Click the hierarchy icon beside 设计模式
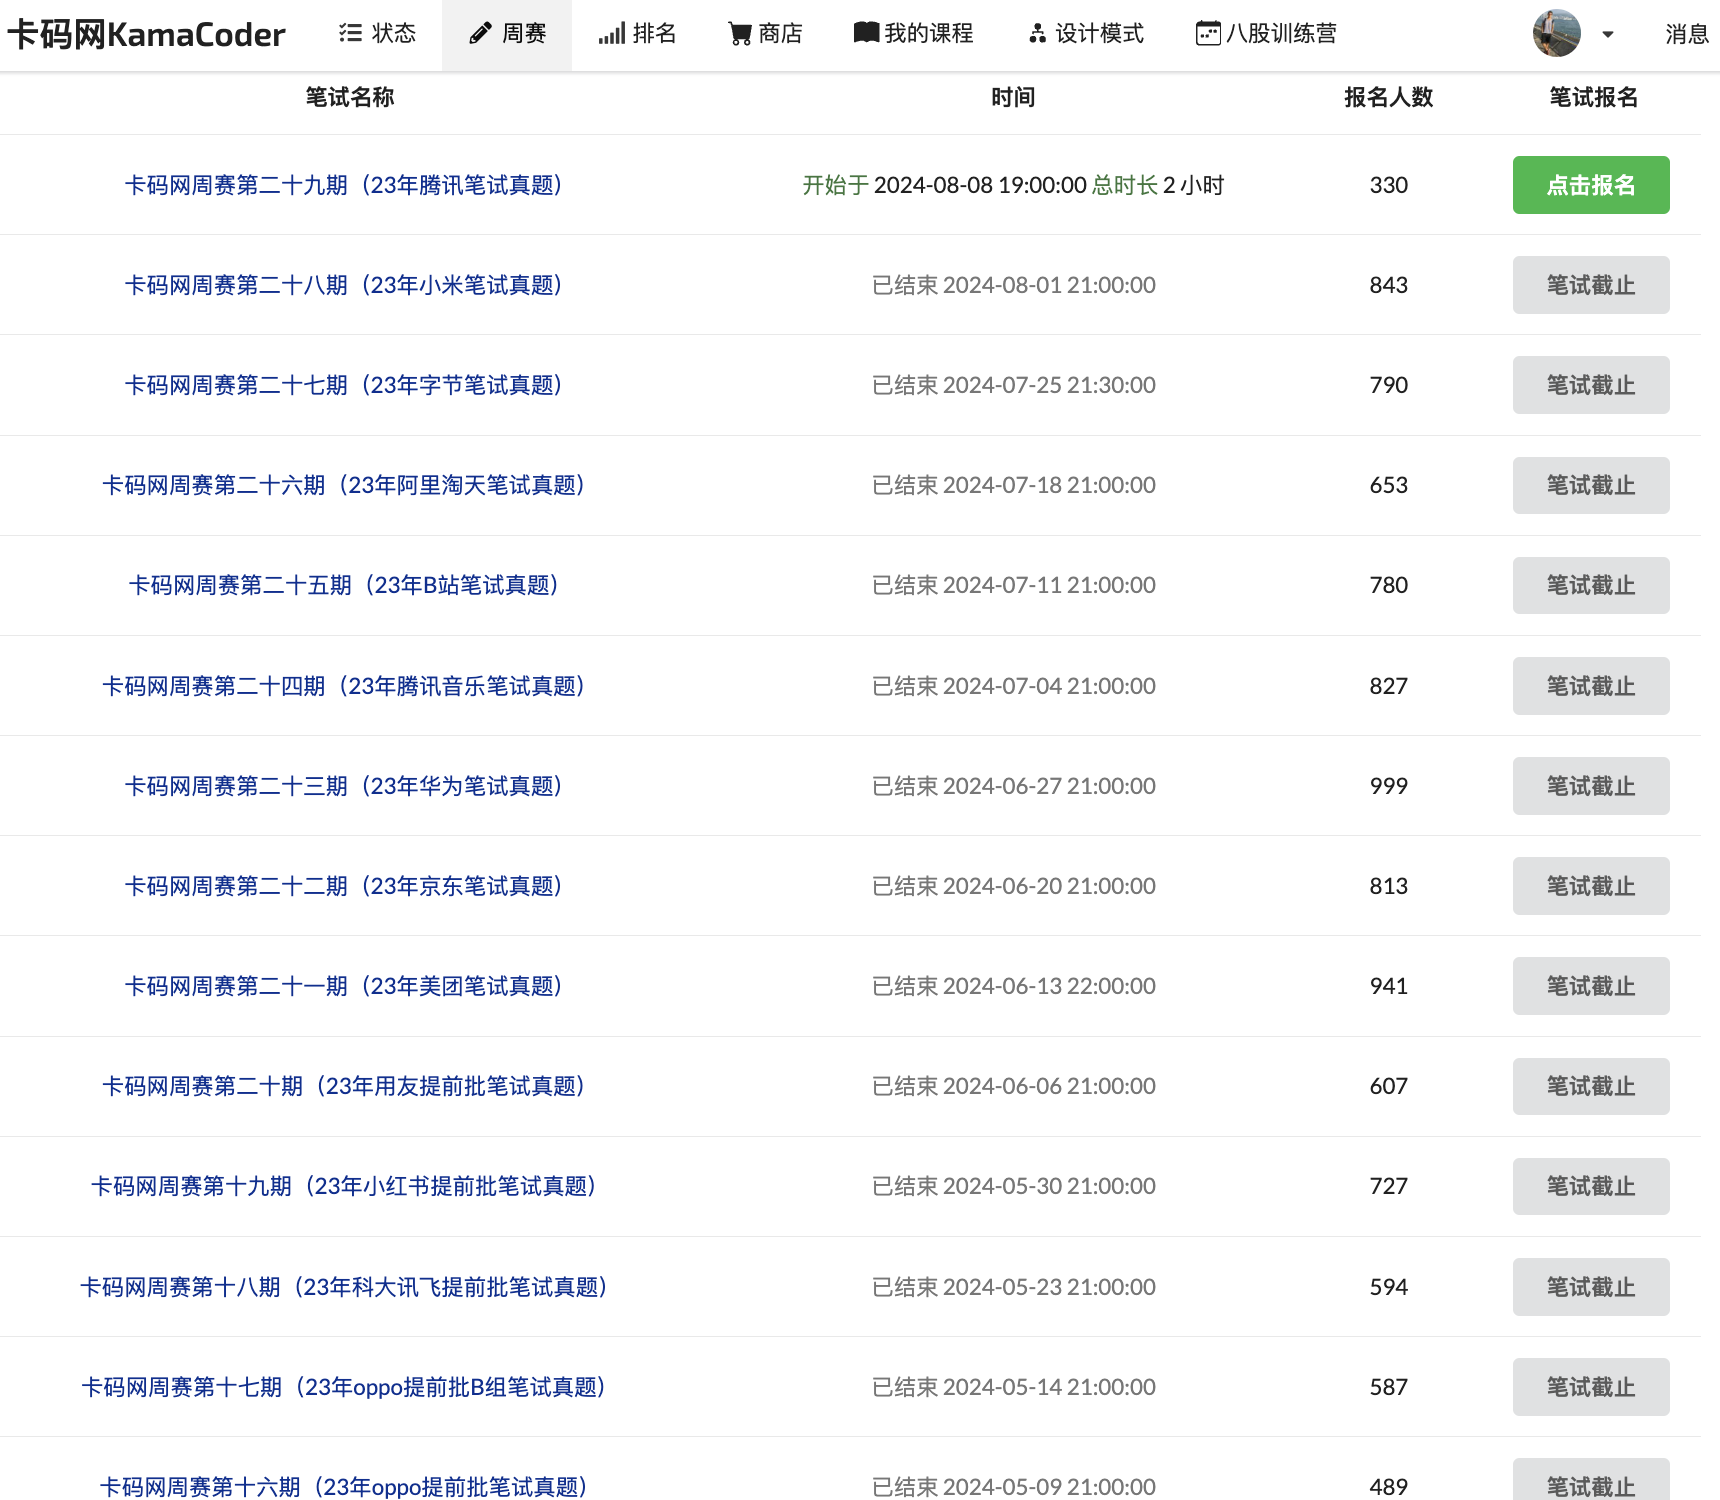Viewport: 1720px width, 1500px height. point(1037,34)
